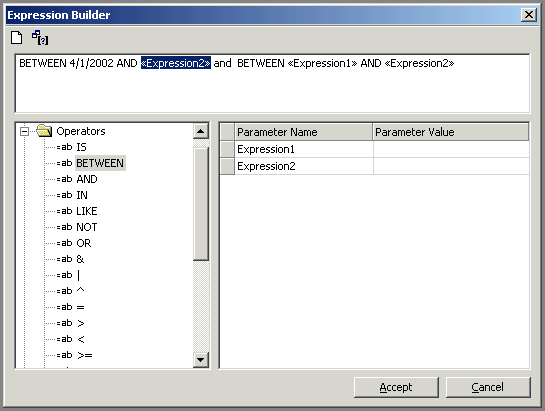Click the Cancel button
The height and width of the screenshot is (411, 545).
click(488, 387)
